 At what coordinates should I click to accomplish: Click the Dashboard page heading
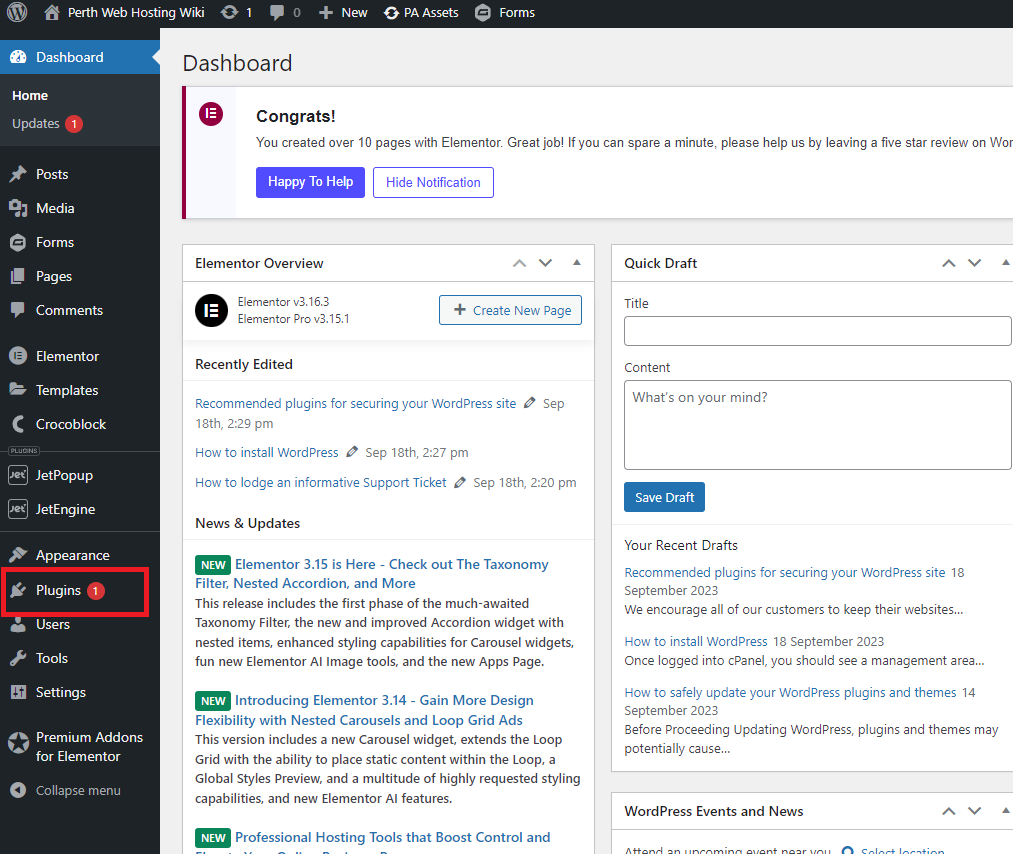tap(238, 63)
